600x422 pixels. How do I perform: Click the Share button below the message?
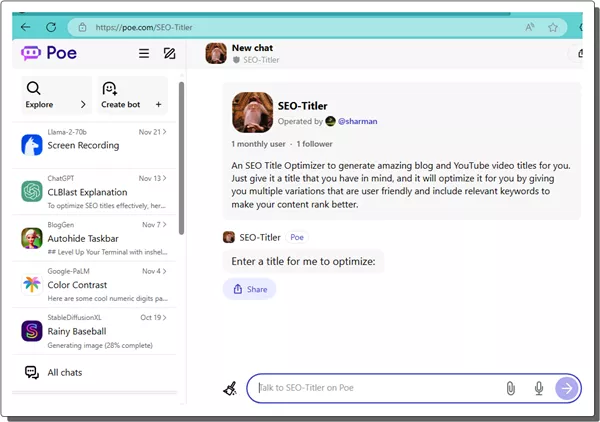249,289
